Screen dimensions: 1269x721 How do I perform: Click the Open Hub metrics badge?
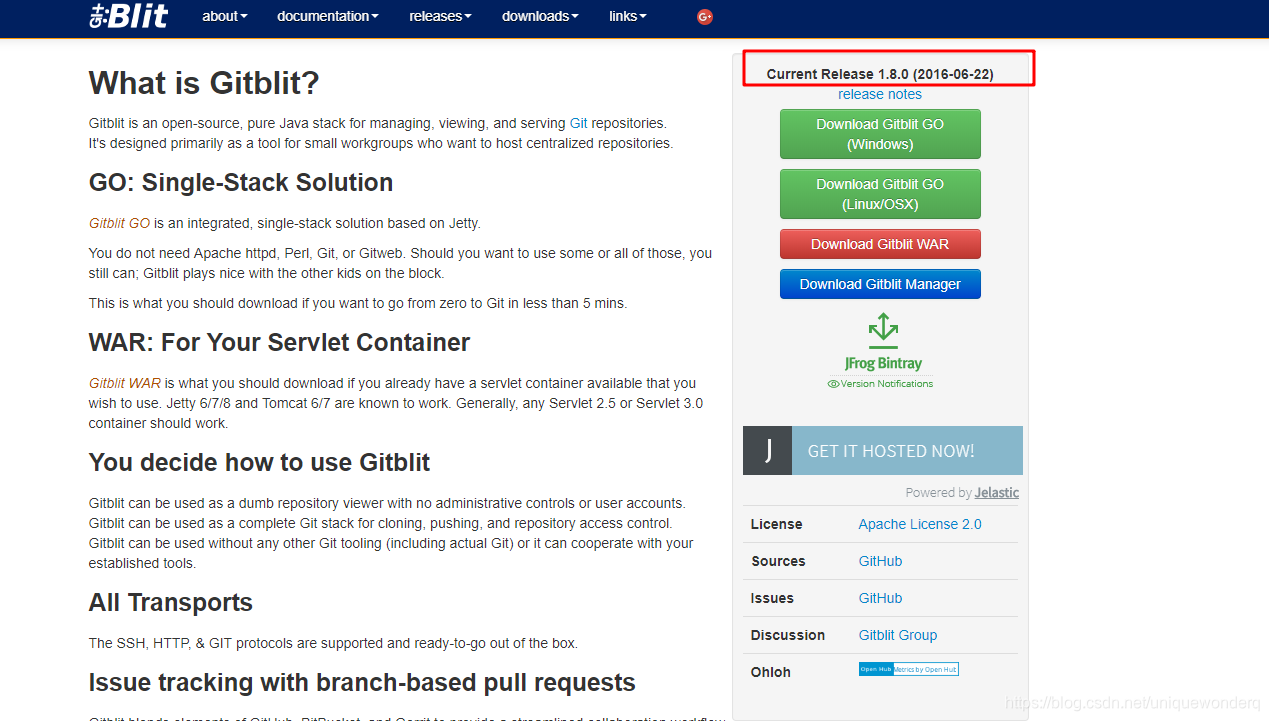pyautogui.click(x=908, y=669)
